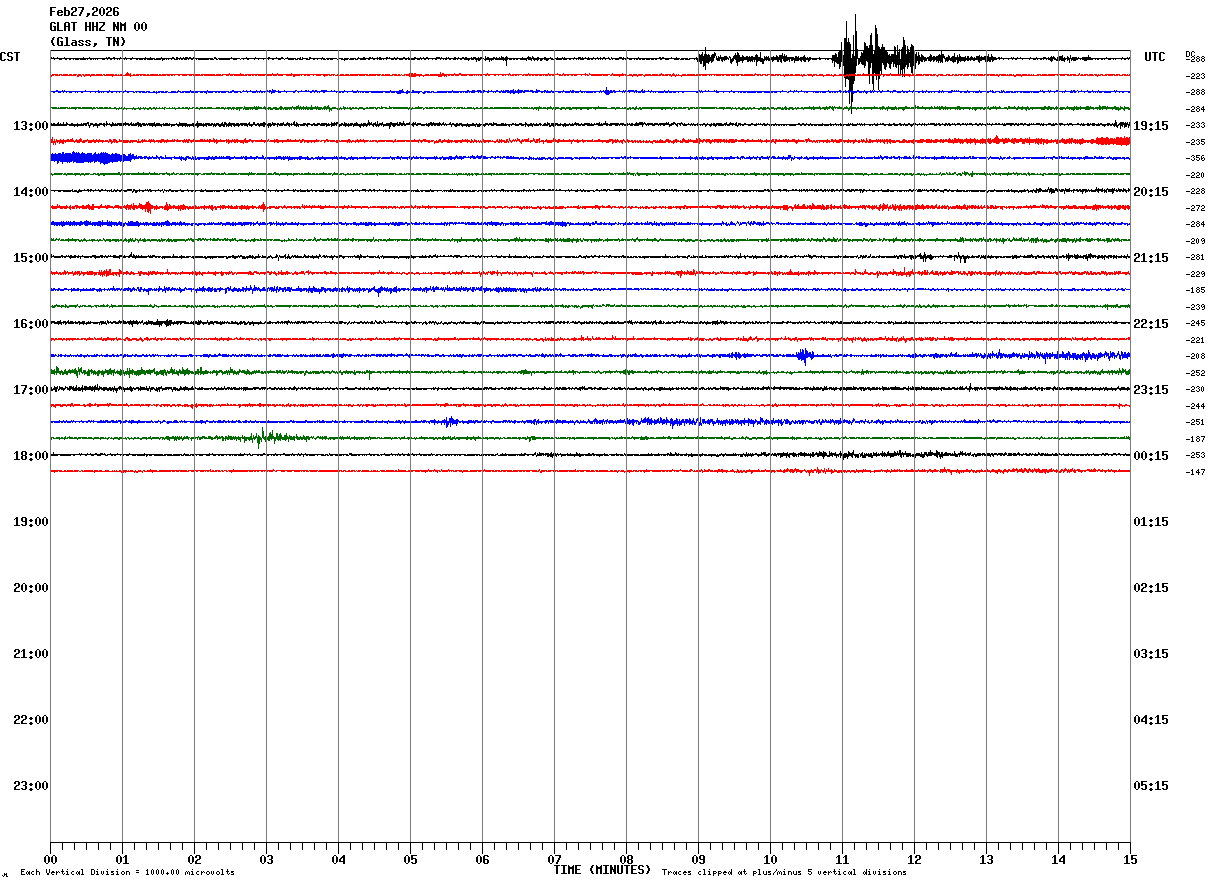Click the CST time zone label
The image size is (1210, 886).
point(10,57)
